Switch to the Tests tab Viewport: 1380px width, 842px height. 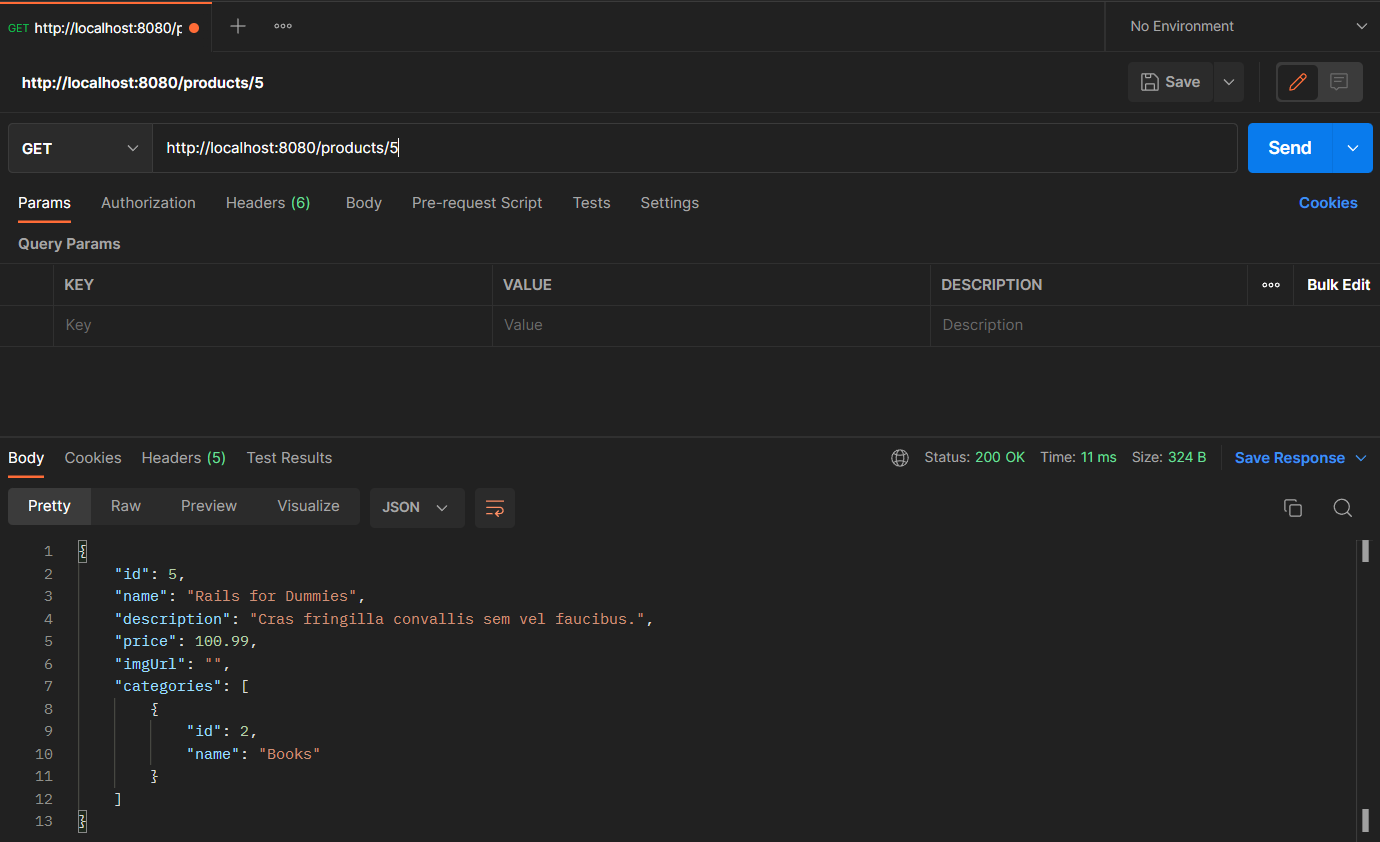coord(591,203)
